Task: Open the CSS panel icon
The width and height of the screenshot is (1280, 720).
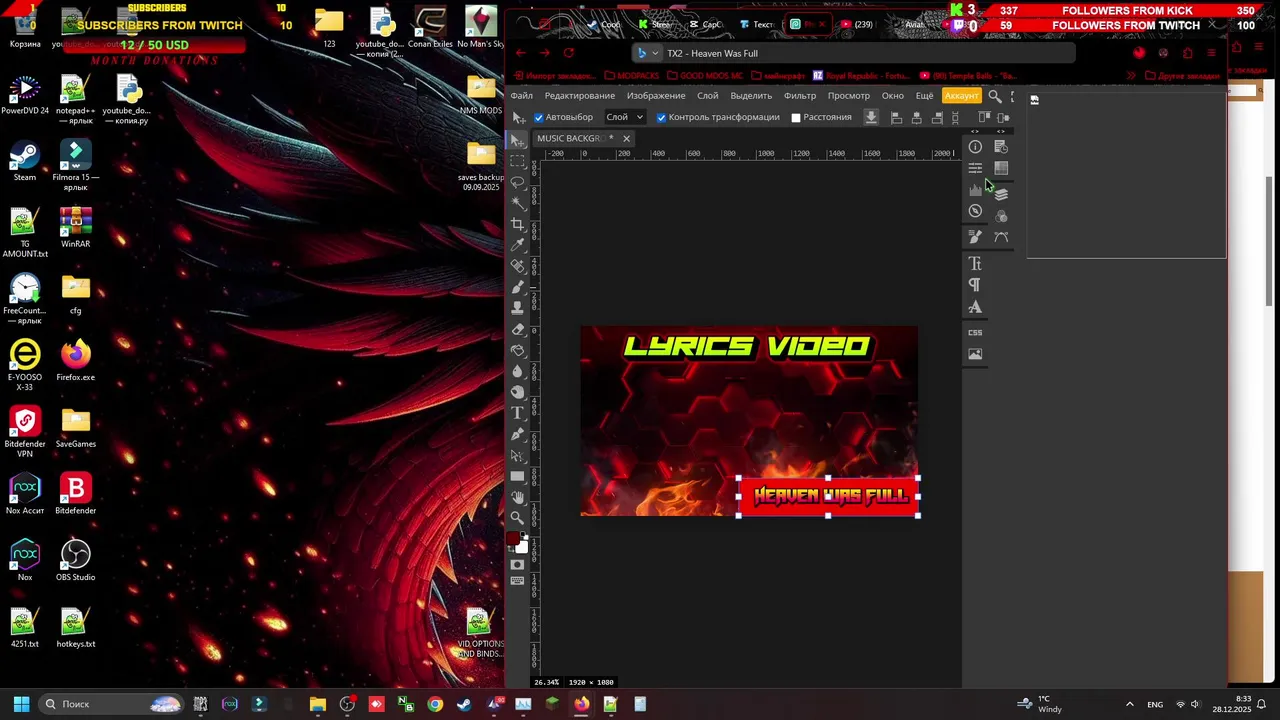Action: [x=975, y=332]
